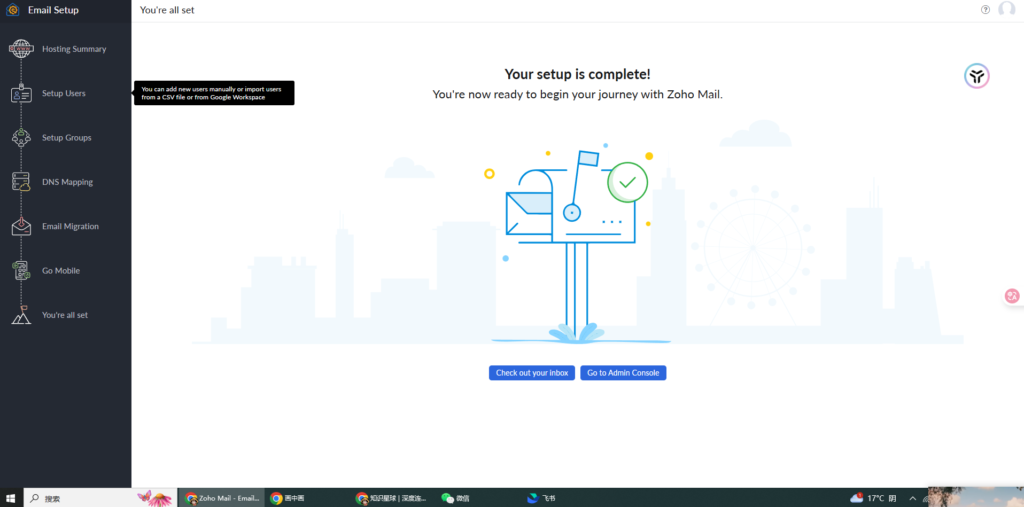Click the Setup Users tooltip about CSV import
Viewport: 1024px width, 507px height.
click(214, 93)
